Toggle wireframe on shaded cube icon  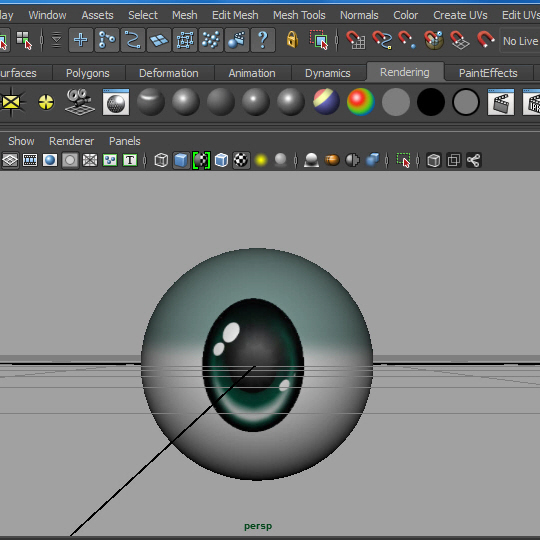221,160
